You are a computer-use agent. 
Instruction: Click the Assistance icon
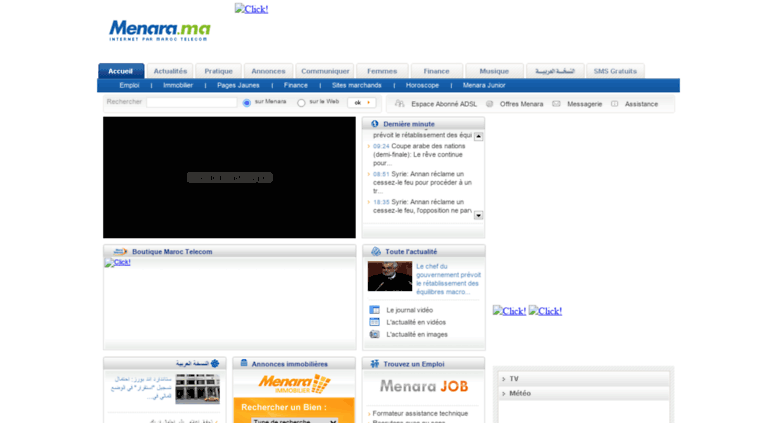614,104
